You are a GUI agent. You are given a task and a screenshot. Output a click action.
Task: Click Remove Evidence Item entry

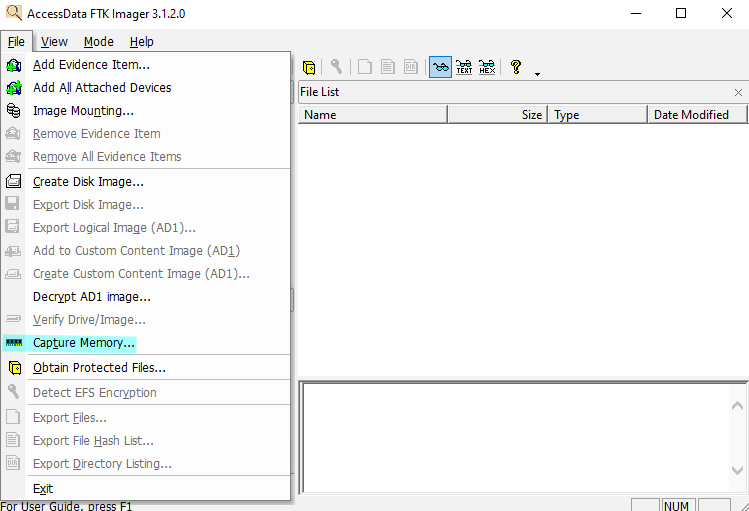146,134
